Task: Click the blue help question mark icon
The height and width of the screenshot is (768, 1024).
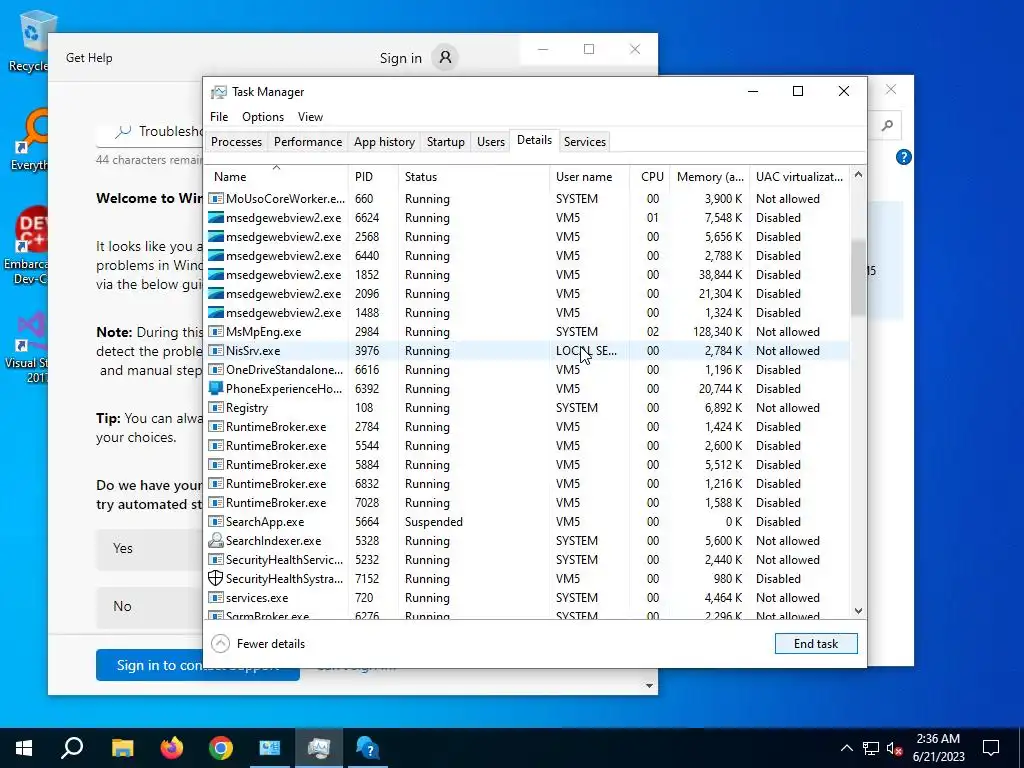Action: 904,157
